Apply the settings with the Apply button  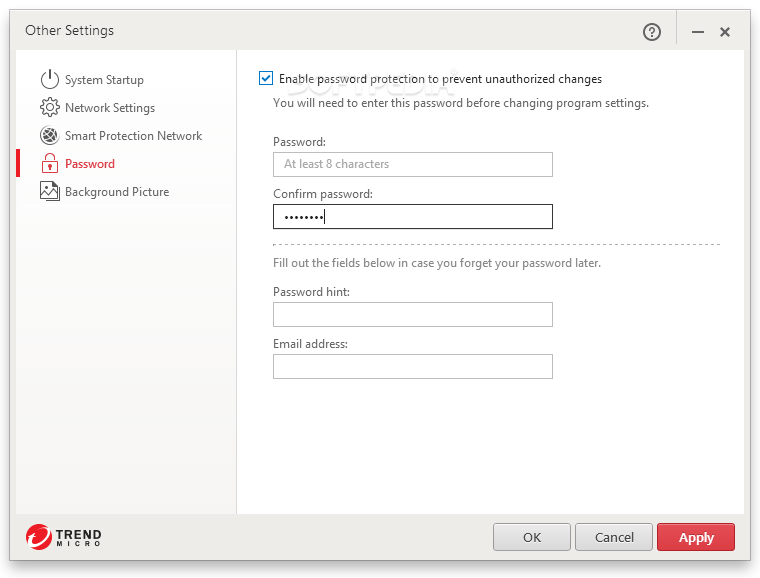(696, 537)
